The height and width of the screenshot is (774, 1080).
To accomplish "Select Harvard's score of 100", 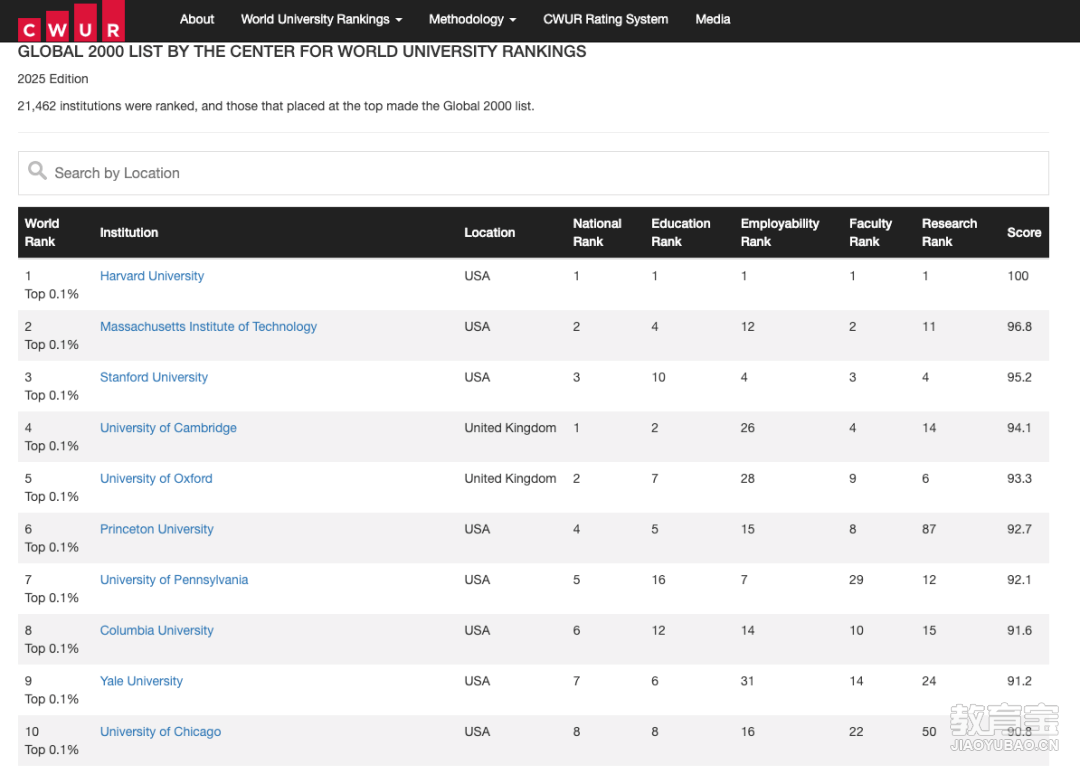I will coord(1018,276).
